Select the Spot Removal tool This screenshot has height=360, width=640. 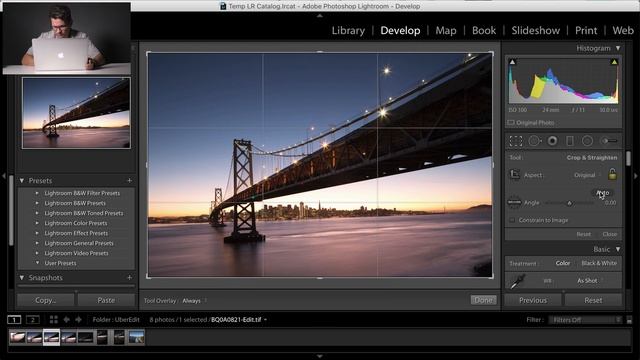point(534,141)
